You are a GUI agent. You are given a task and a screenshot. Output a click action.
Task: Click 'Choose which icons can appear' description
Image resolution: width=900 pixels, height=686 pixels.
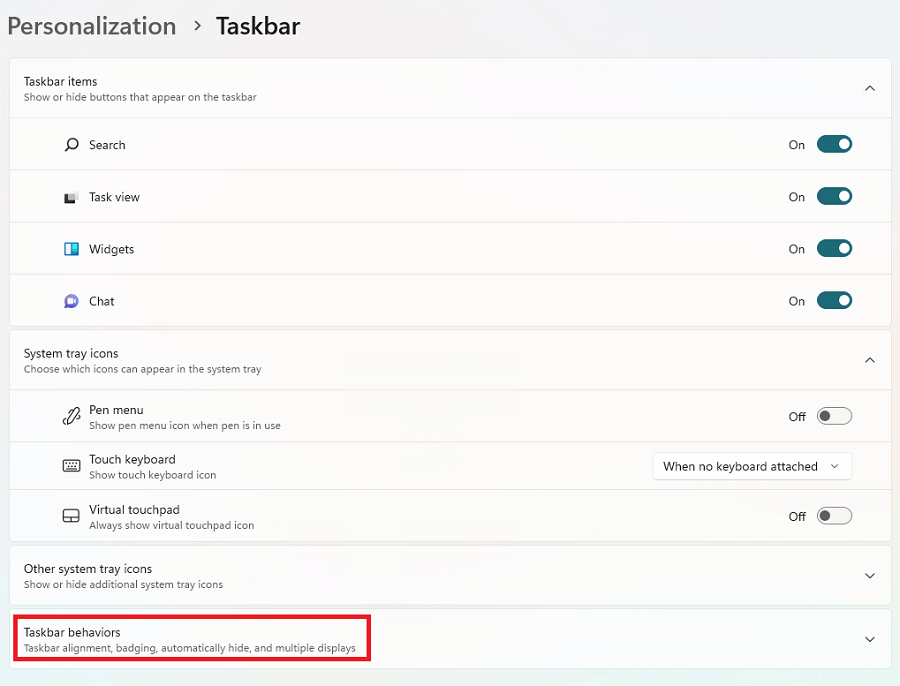(142, 369)
